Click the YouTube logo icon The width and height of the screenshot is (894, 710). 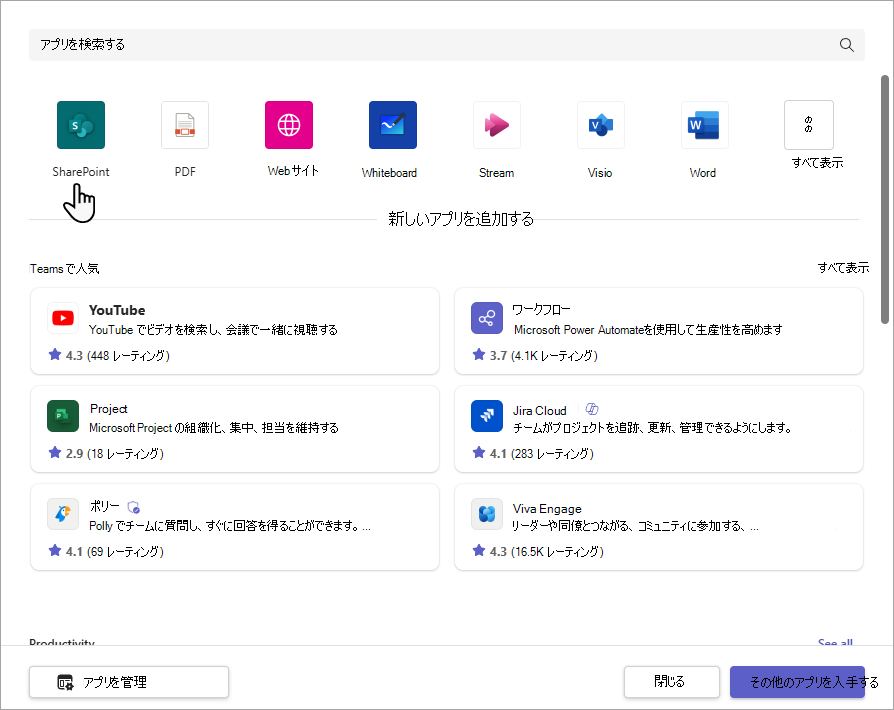(63, 318)
